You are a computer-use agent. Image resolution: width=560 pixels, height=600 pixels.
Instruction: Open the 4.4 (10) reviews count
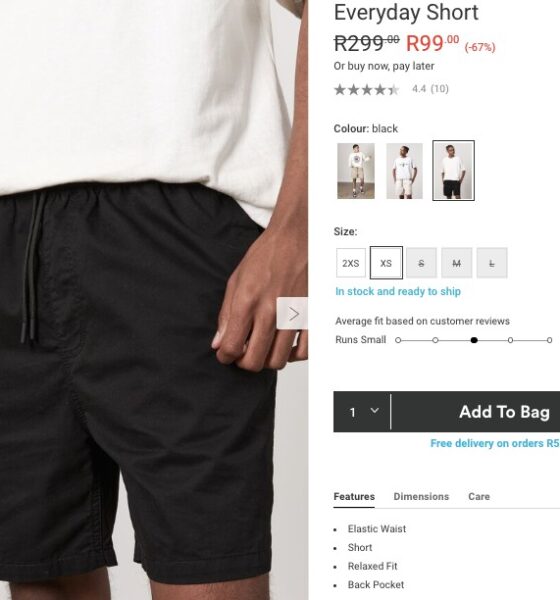(x=430, y=89)
